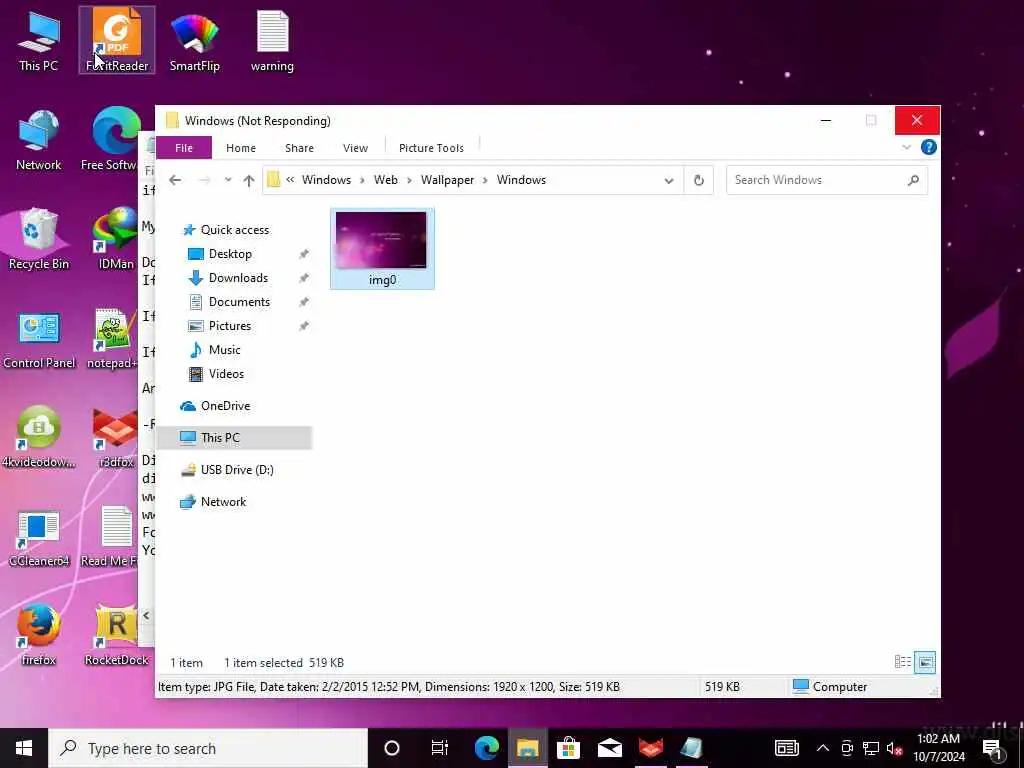This screenshot has height=768, width=1024.
Task: Select the img0 wallpaper thumbnail
Action: click(x=382, y=249)
